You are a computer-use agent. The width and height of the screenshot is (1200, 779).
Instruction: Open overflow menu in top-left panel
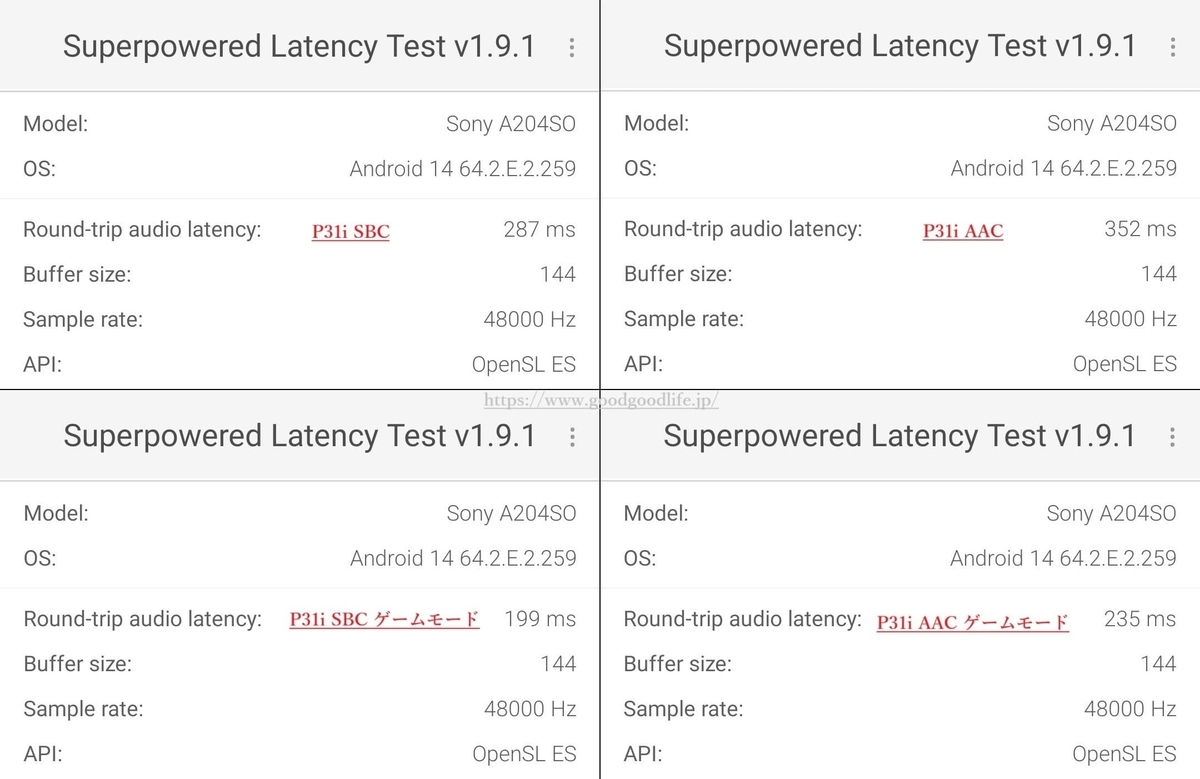point(571,47)
